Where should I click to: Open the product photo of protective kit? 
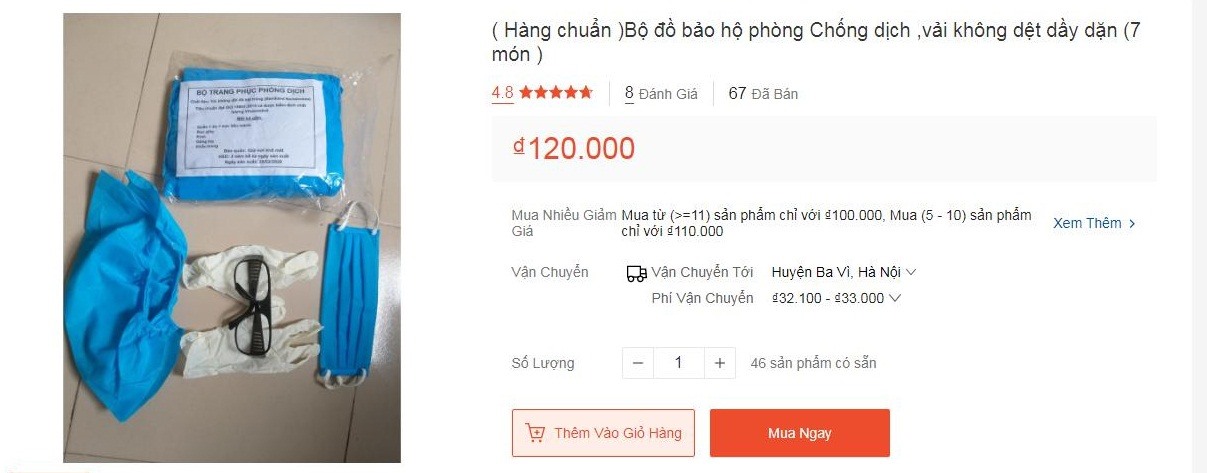point(232,238)
